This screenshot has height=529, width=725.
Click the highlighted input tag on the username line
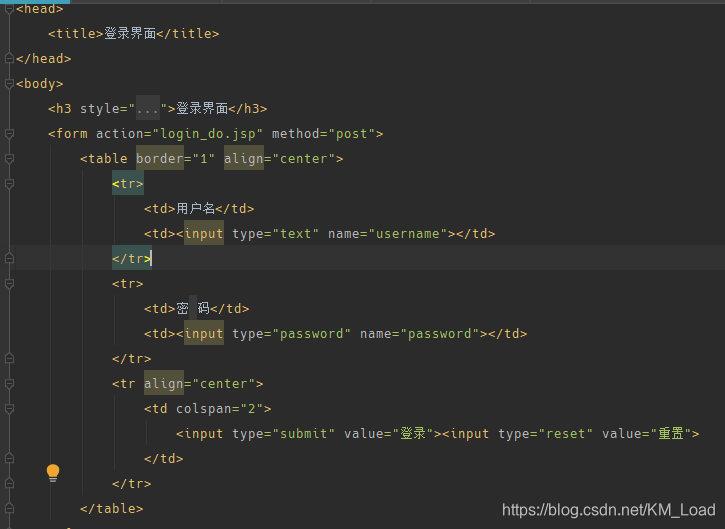pos(204,233)
